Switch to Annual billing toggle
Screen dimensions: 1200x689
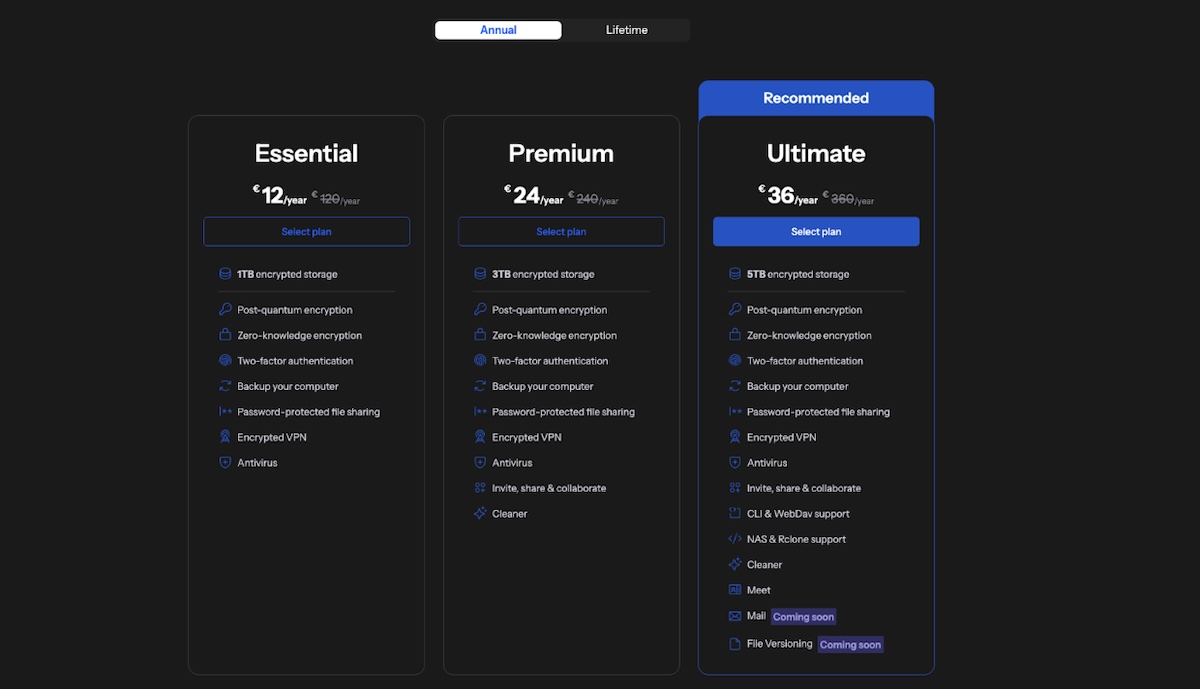click(498, 30)
